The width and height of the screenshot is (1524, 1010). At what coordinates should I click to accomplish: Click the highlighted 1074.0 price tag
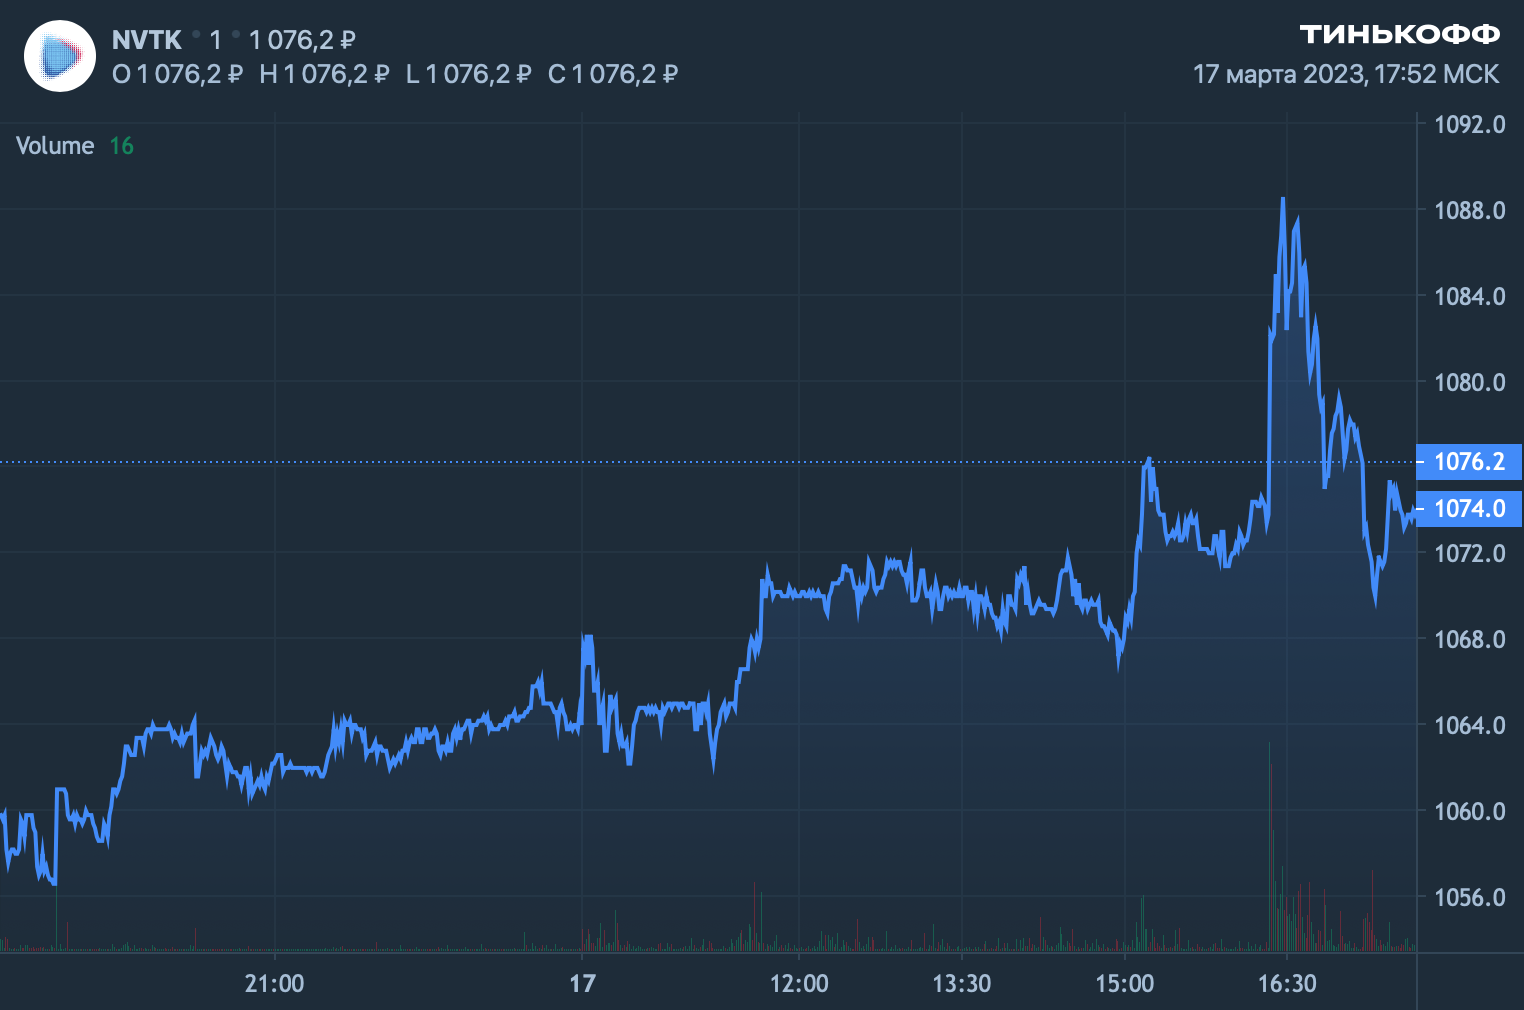pos(1468,509)
